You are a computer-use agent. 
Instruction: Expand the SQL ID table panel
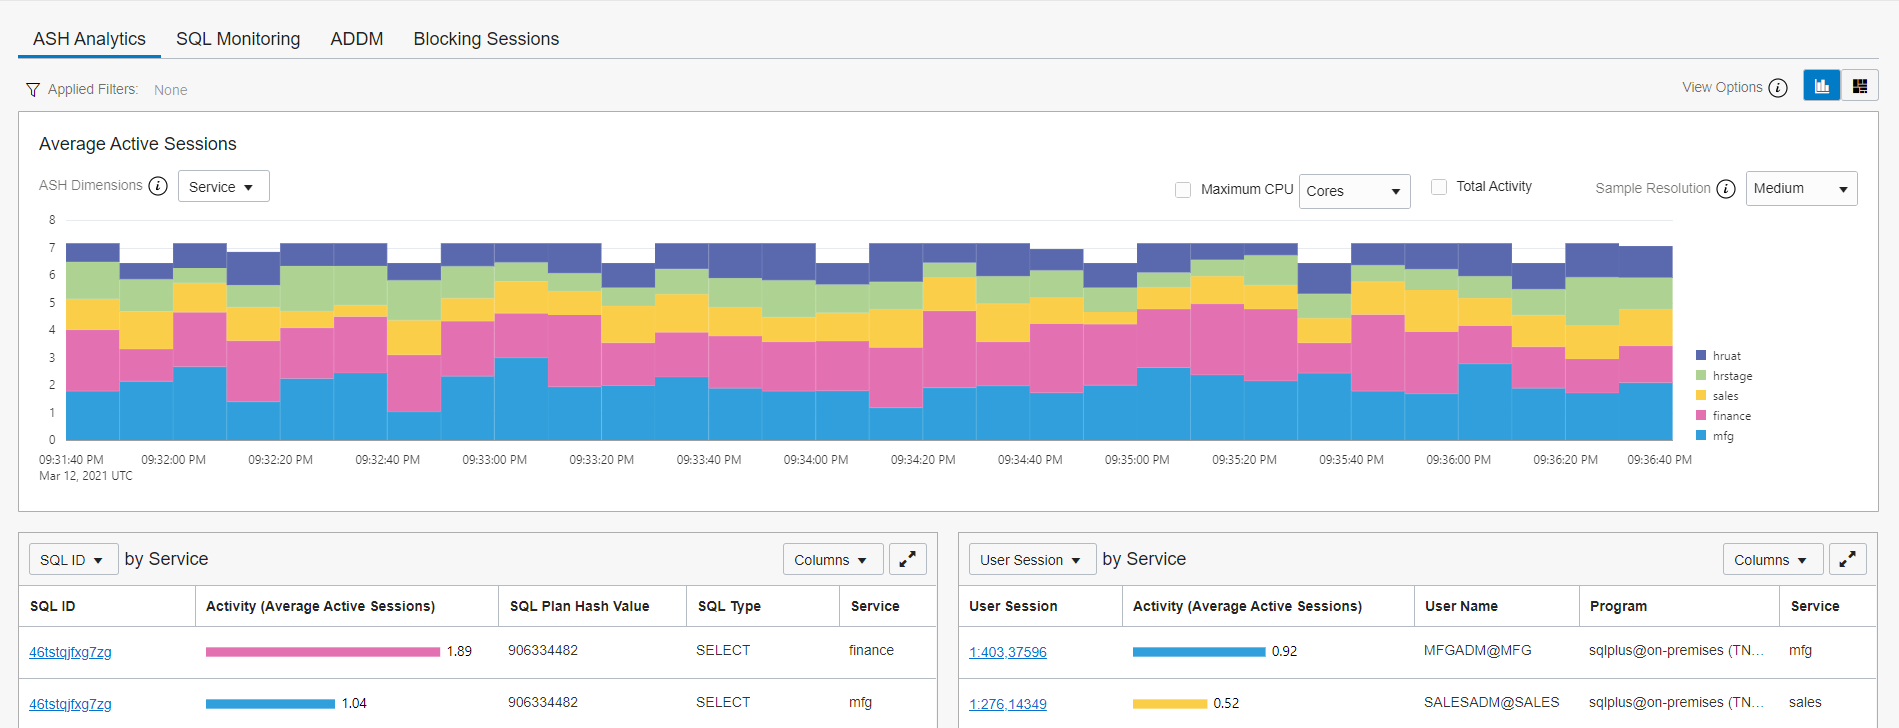click(x=907, y=560)
